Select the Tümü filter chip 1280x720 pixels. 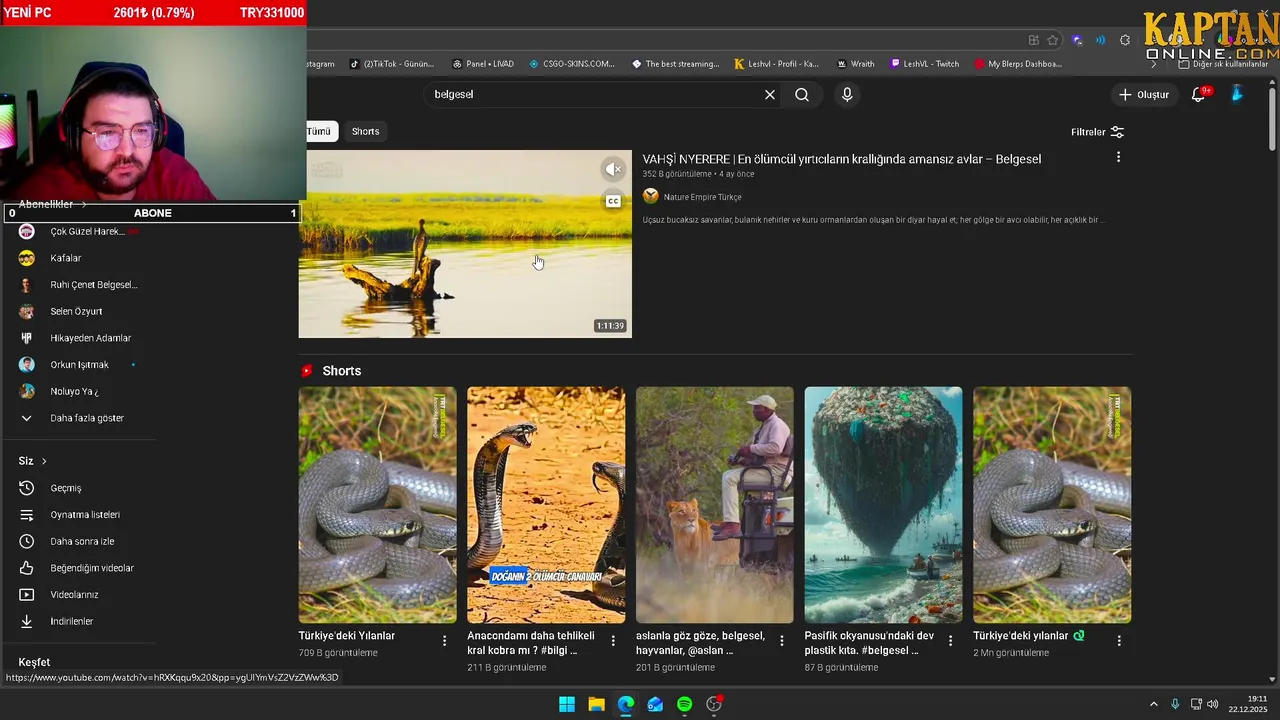pyautogui.click(x=319, y=131)
